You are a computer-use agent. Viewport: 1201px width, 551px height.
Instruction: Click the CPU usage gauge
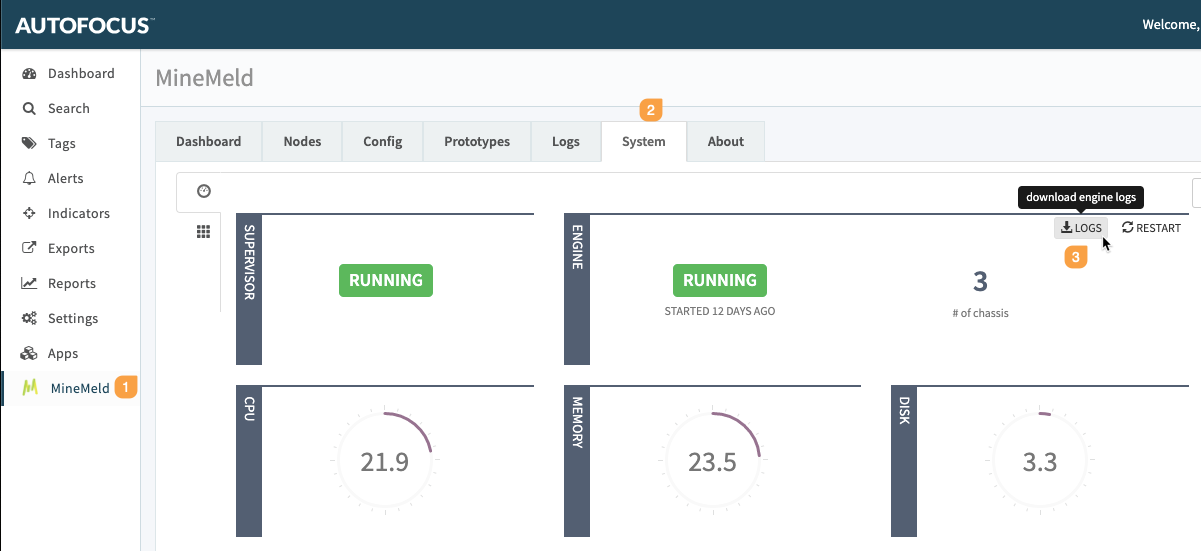[x=385, y=461]
